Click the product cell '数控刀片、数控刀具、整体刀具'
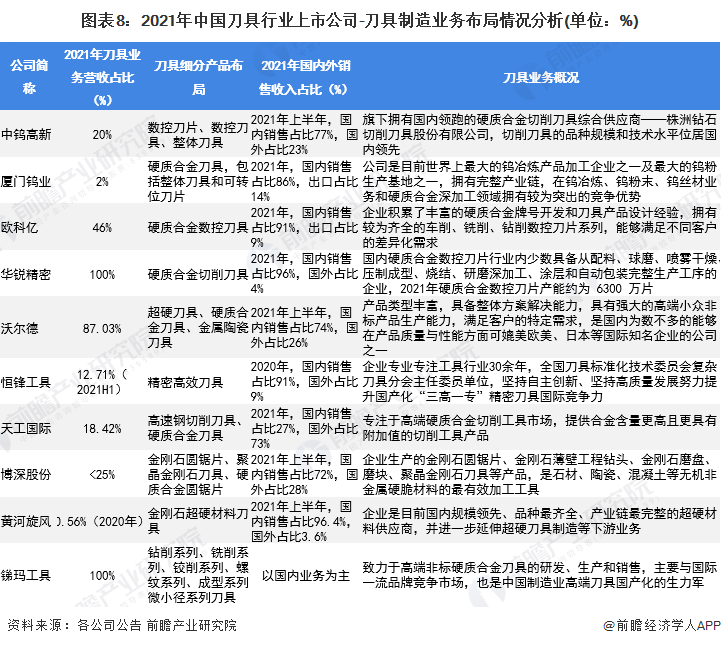 (198, 135)
